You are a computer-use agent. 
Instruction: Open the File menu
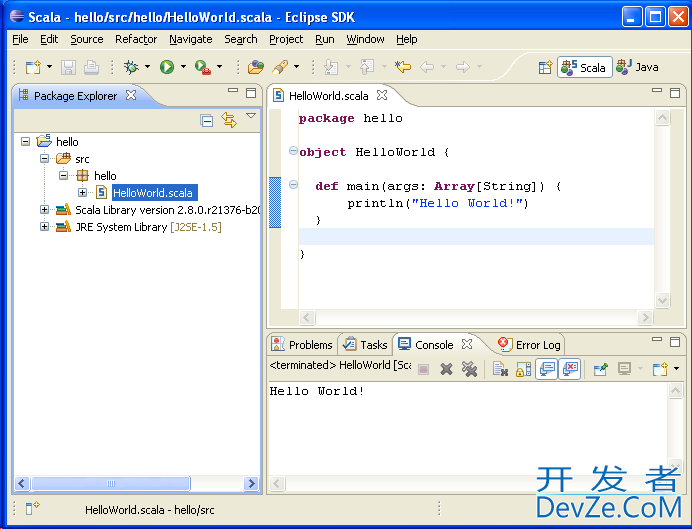point(20,39)
